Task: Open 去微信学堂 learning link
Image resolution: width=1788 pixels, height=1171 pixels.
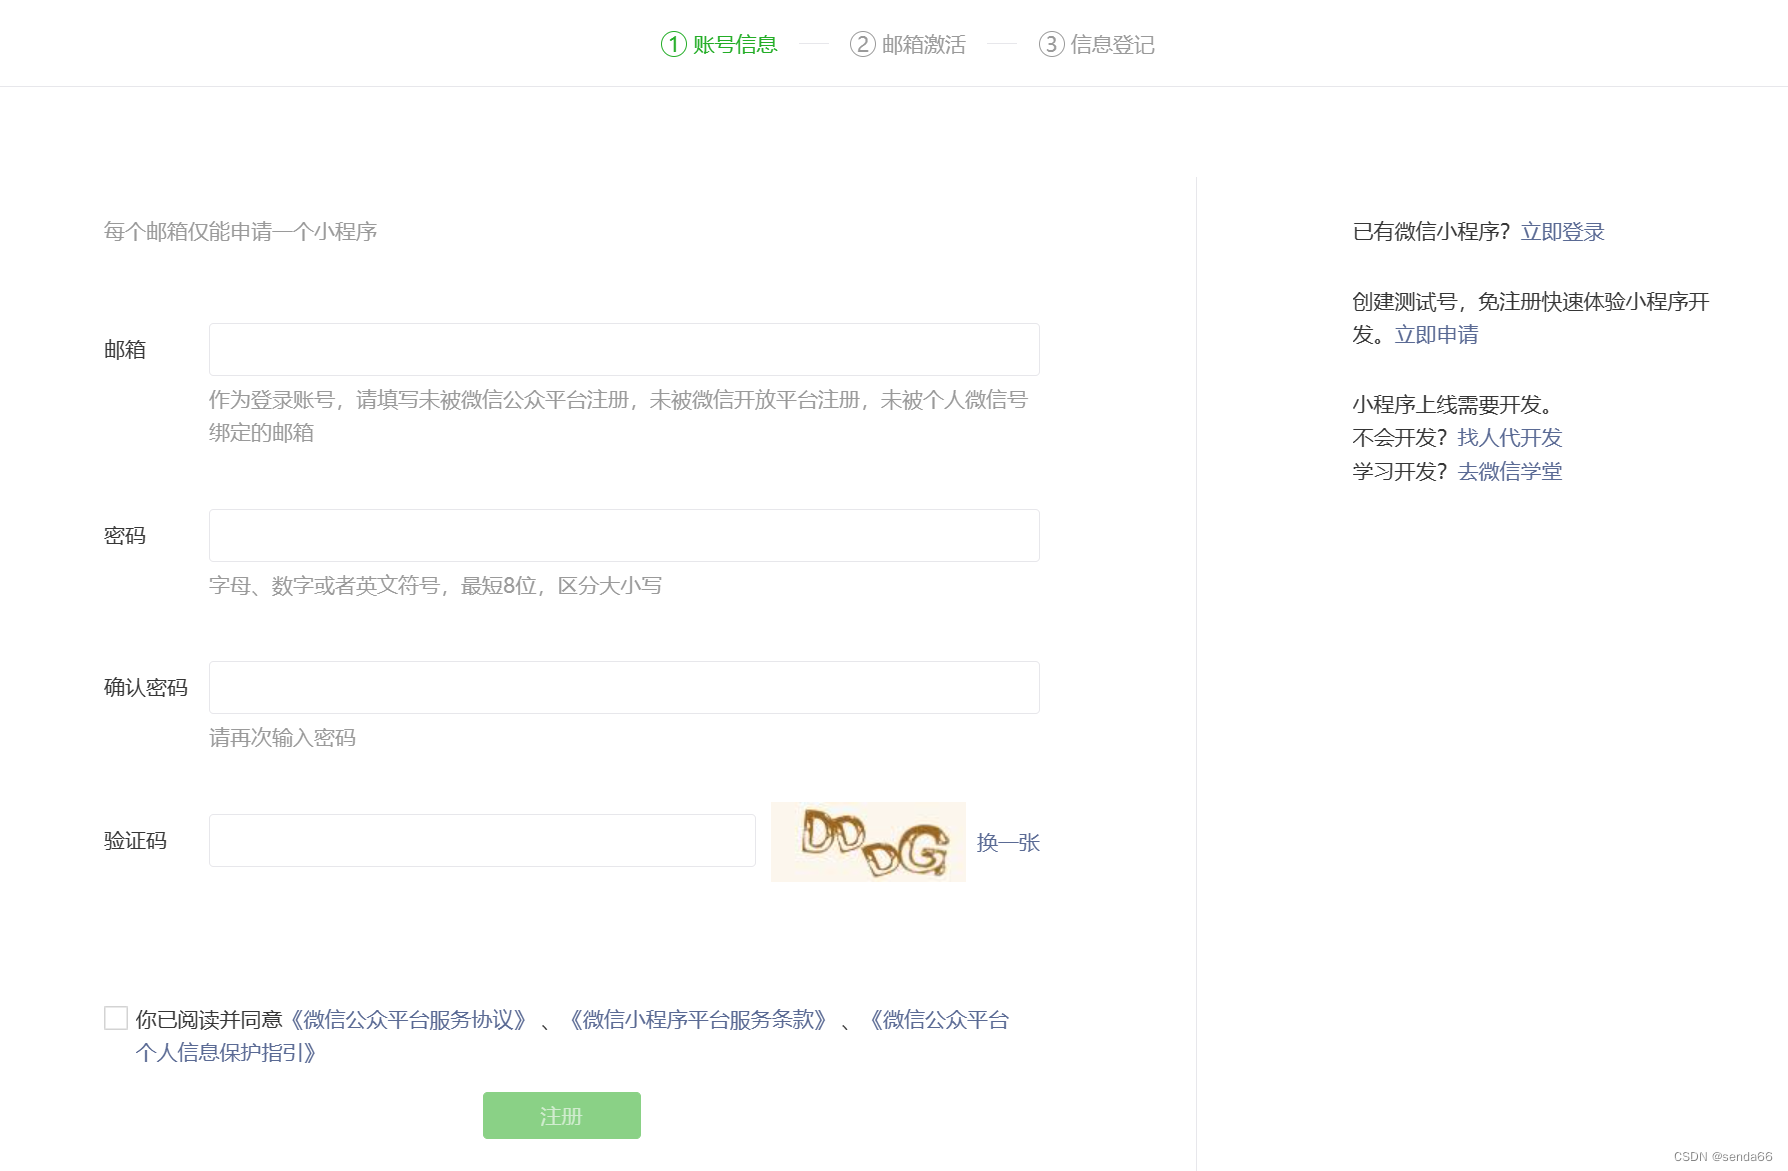Action: [x=1510, y=470]
